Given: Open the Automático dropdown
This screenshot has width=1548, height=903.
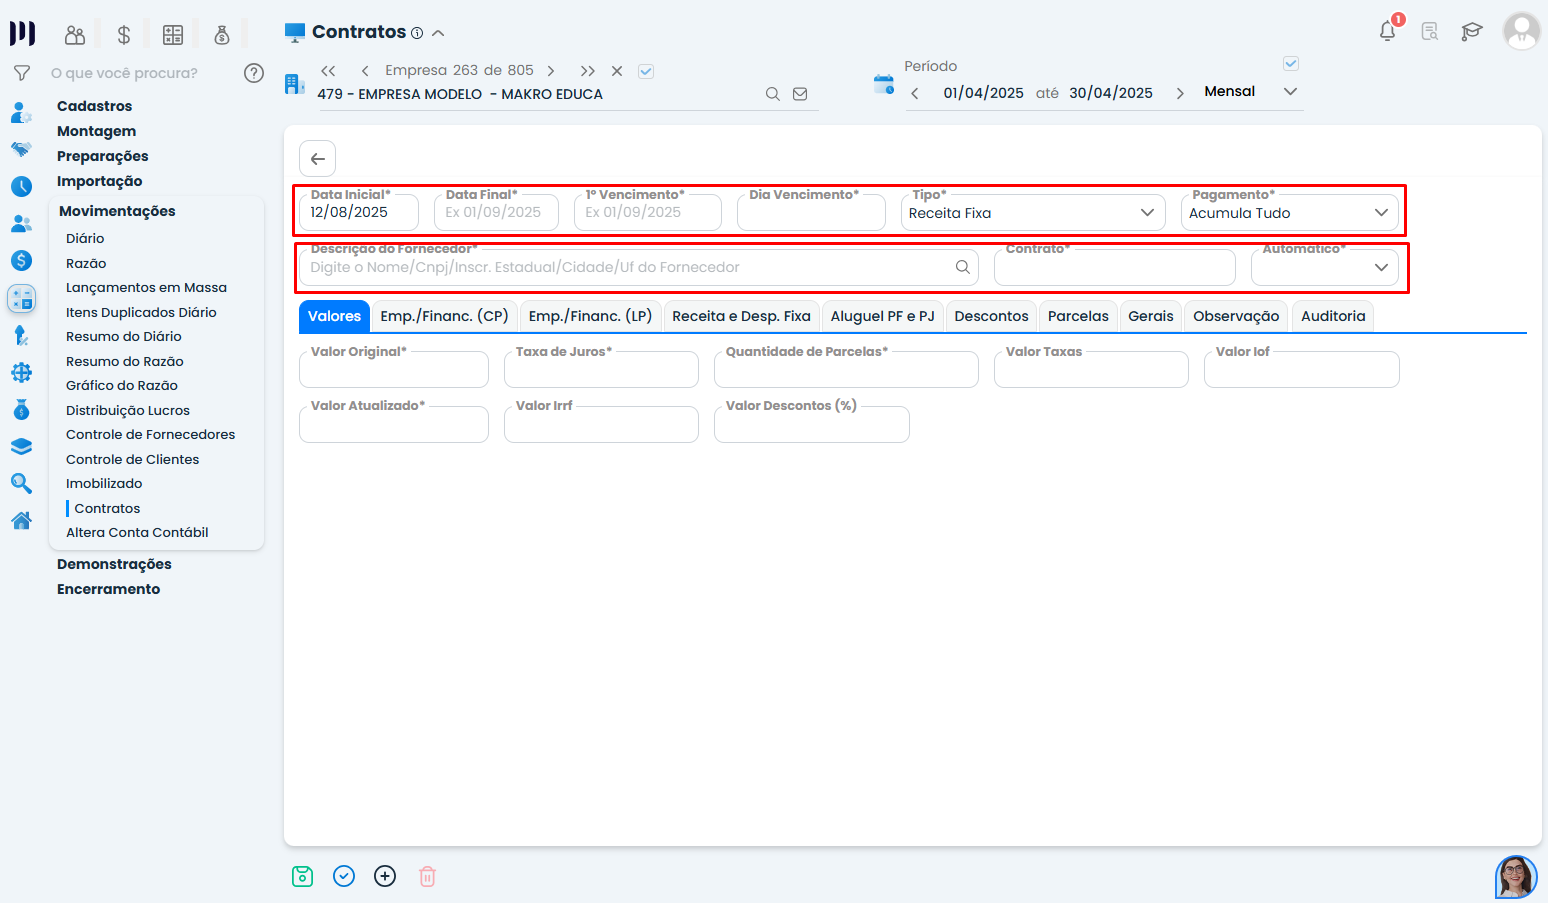Looking at the screenshot, I should click(1324, 267).
